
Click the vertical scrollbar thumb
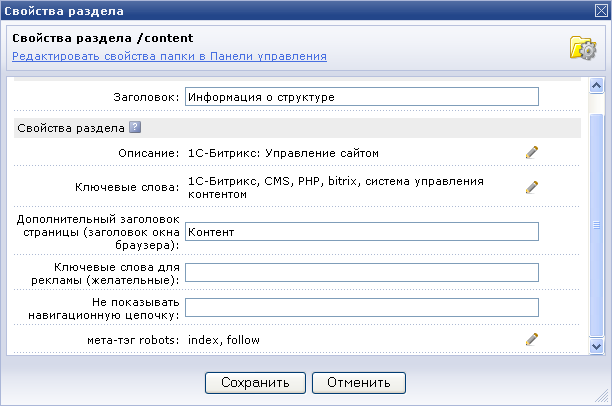tap(596, 225)
